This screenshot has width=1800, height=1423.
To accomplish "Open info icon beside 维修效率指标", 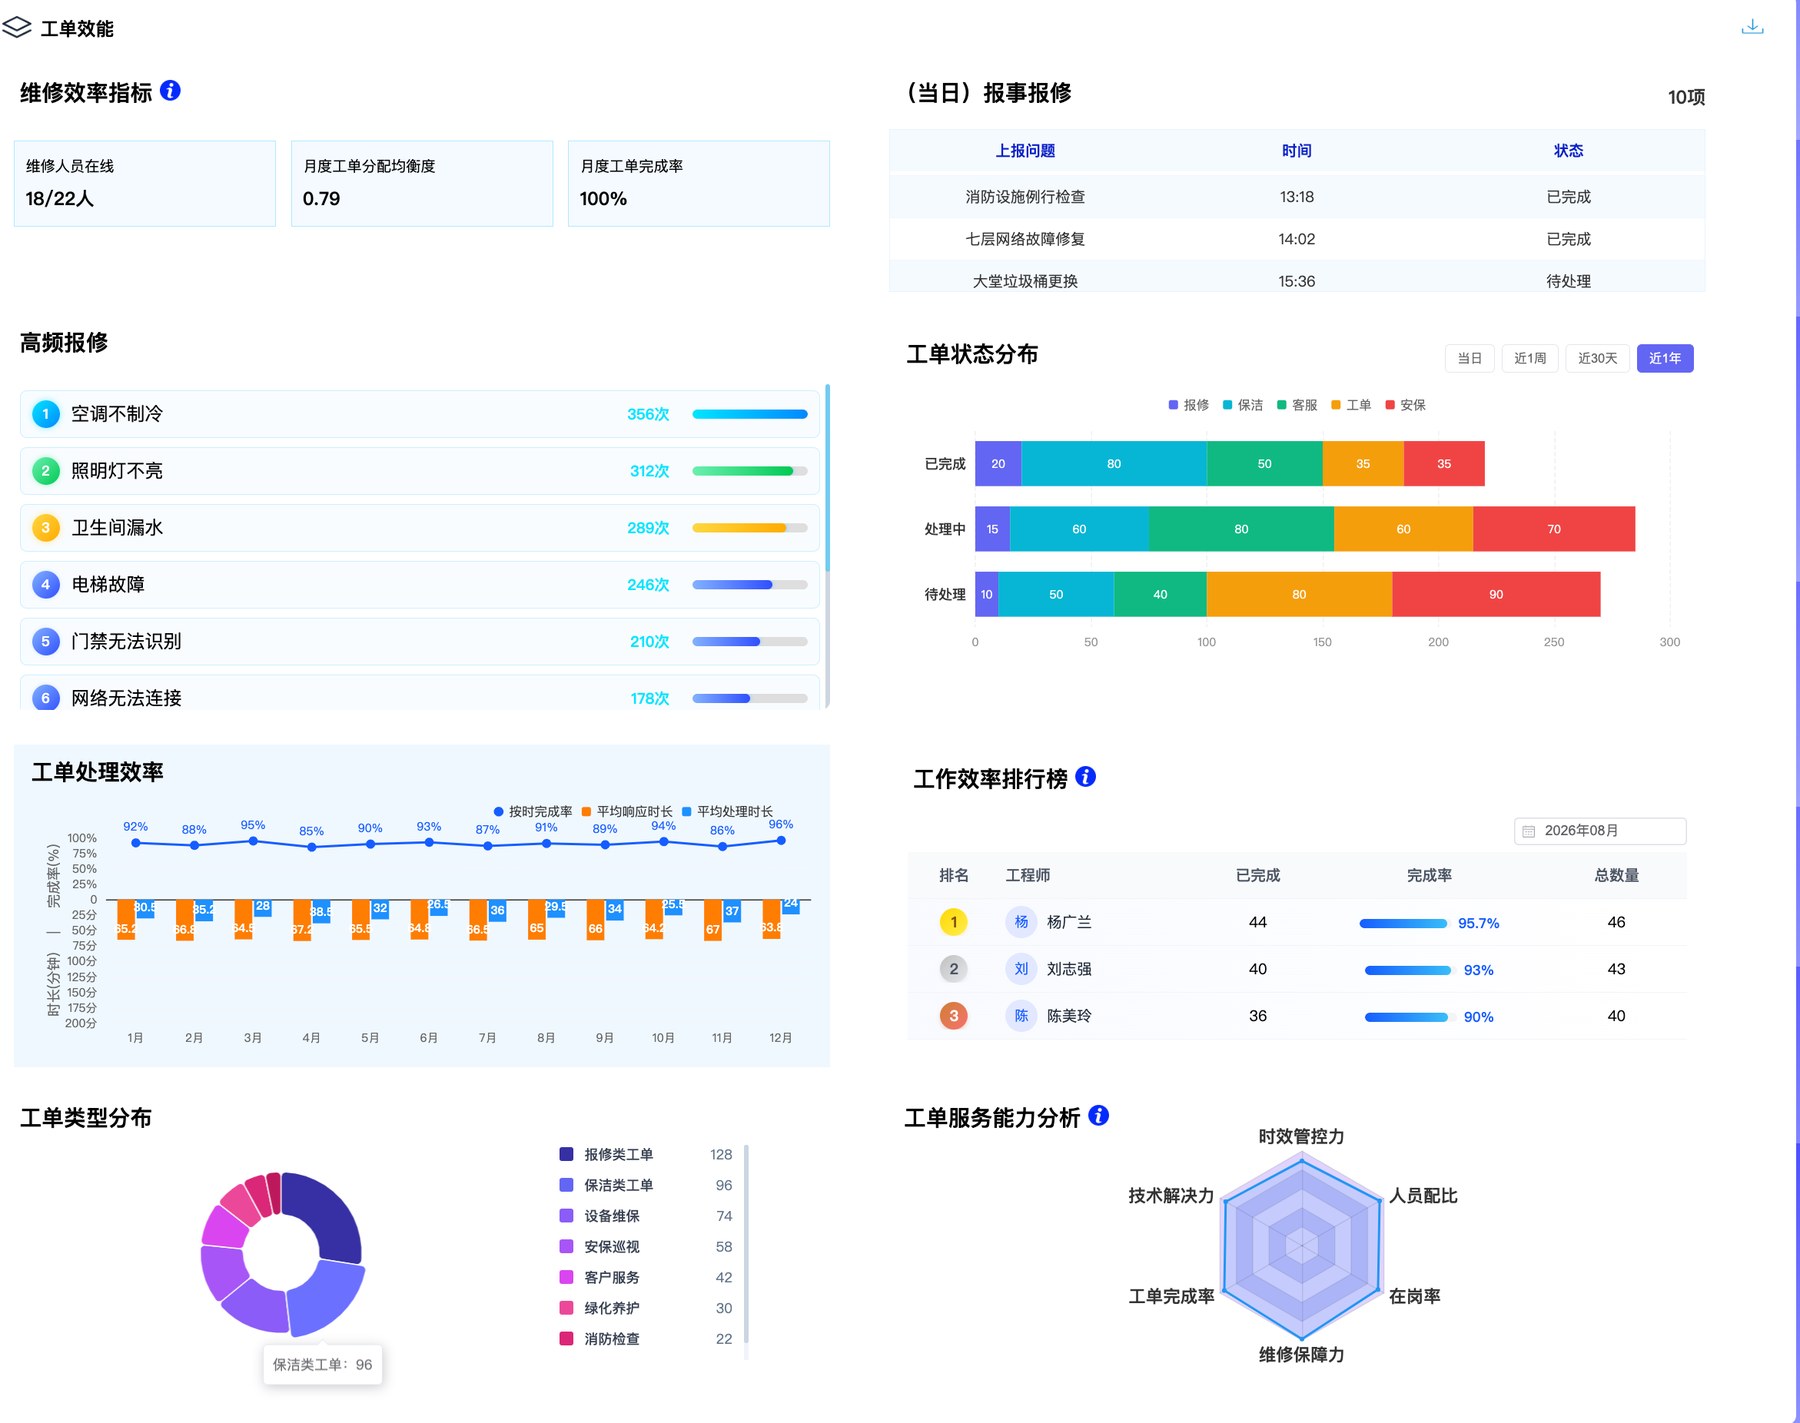I will tap(171, 91).
